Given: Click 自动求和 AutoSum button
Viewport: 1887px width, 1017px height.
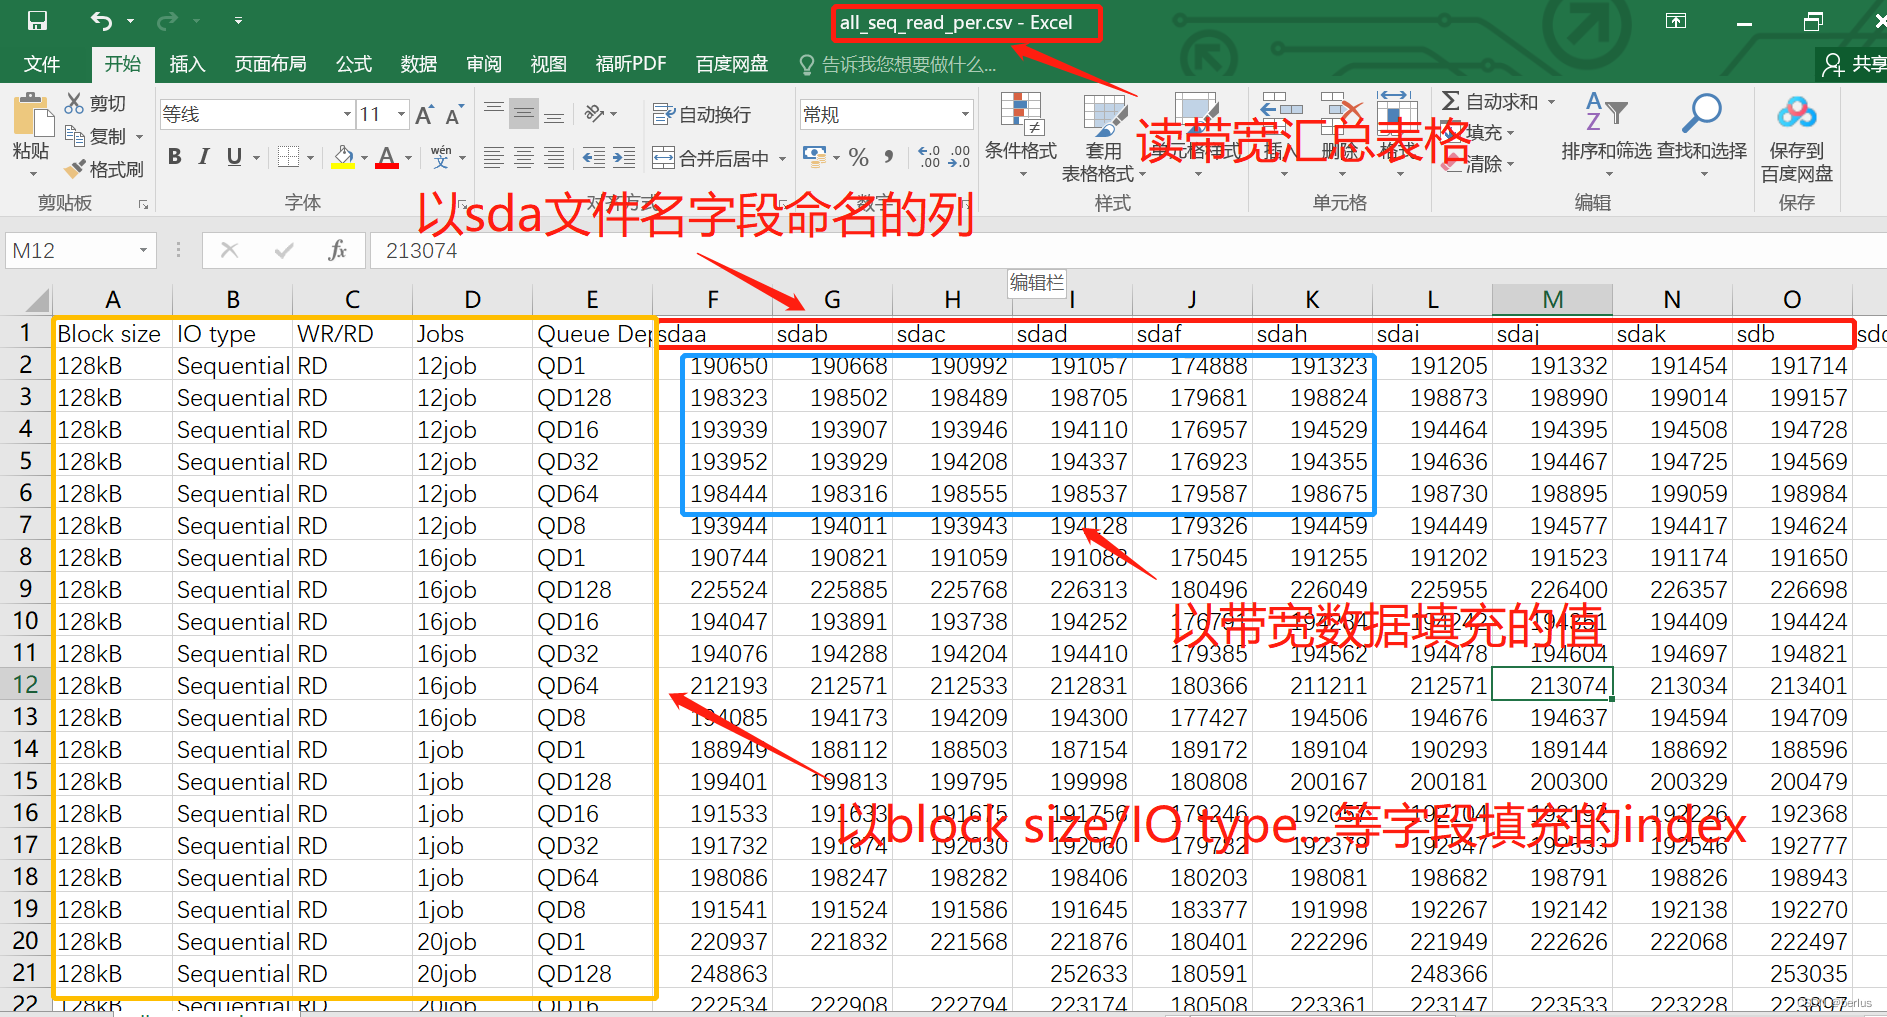Looking at the screenshot, I should [x=1490, y=101].
